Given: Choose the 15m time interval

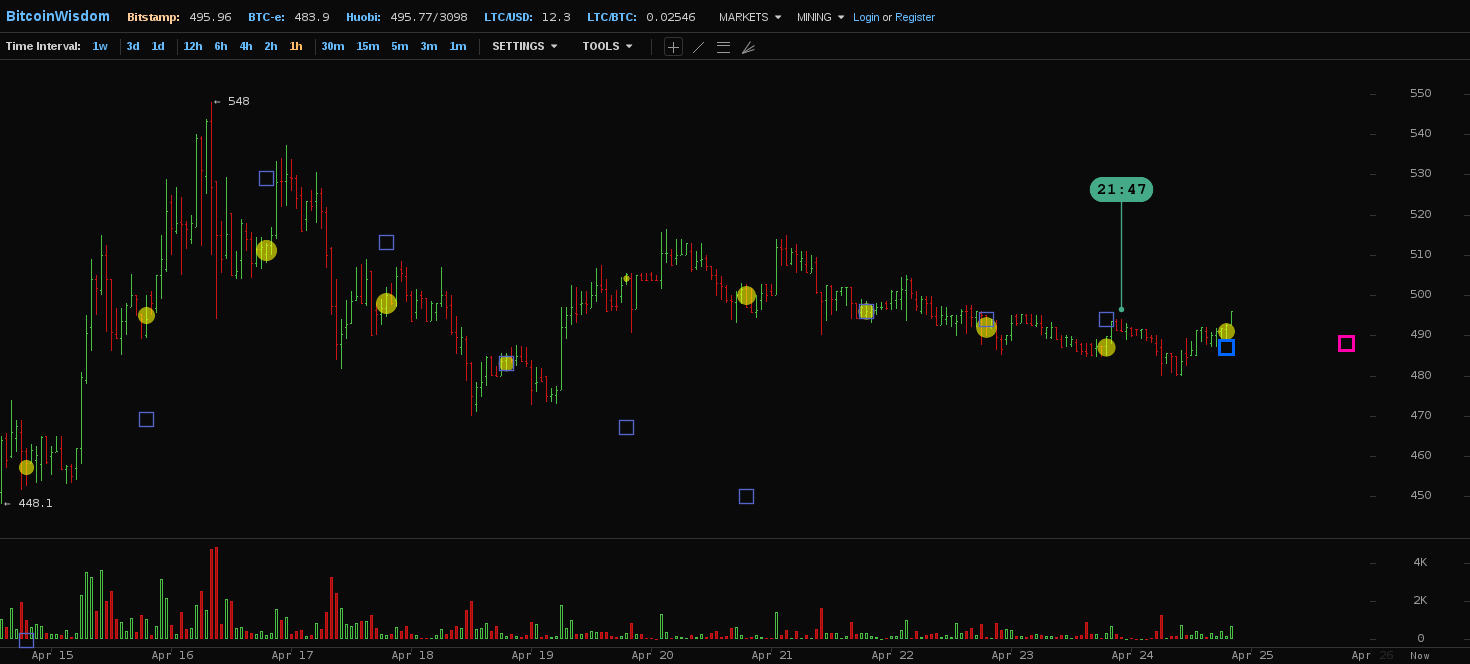Looking at the screenshot, I should pyautogui.click(x=367, y=46).
